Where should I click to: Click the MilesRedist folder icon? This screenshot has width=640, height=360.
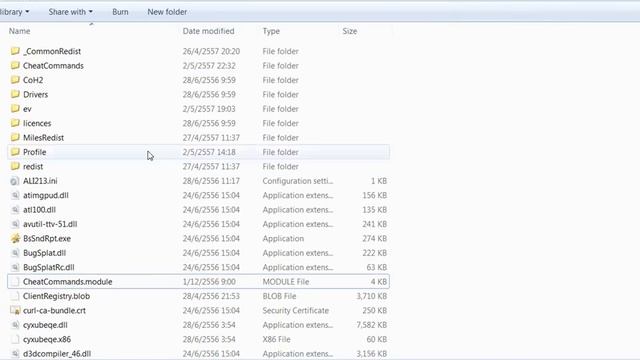[15, 137]
